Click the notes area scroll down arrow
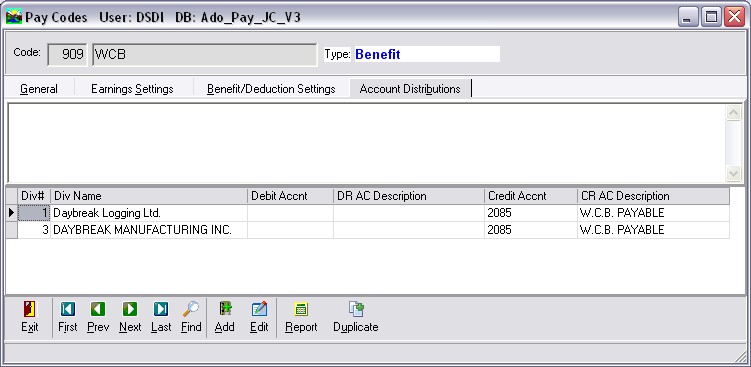751x367 pixels. [733, 173]
